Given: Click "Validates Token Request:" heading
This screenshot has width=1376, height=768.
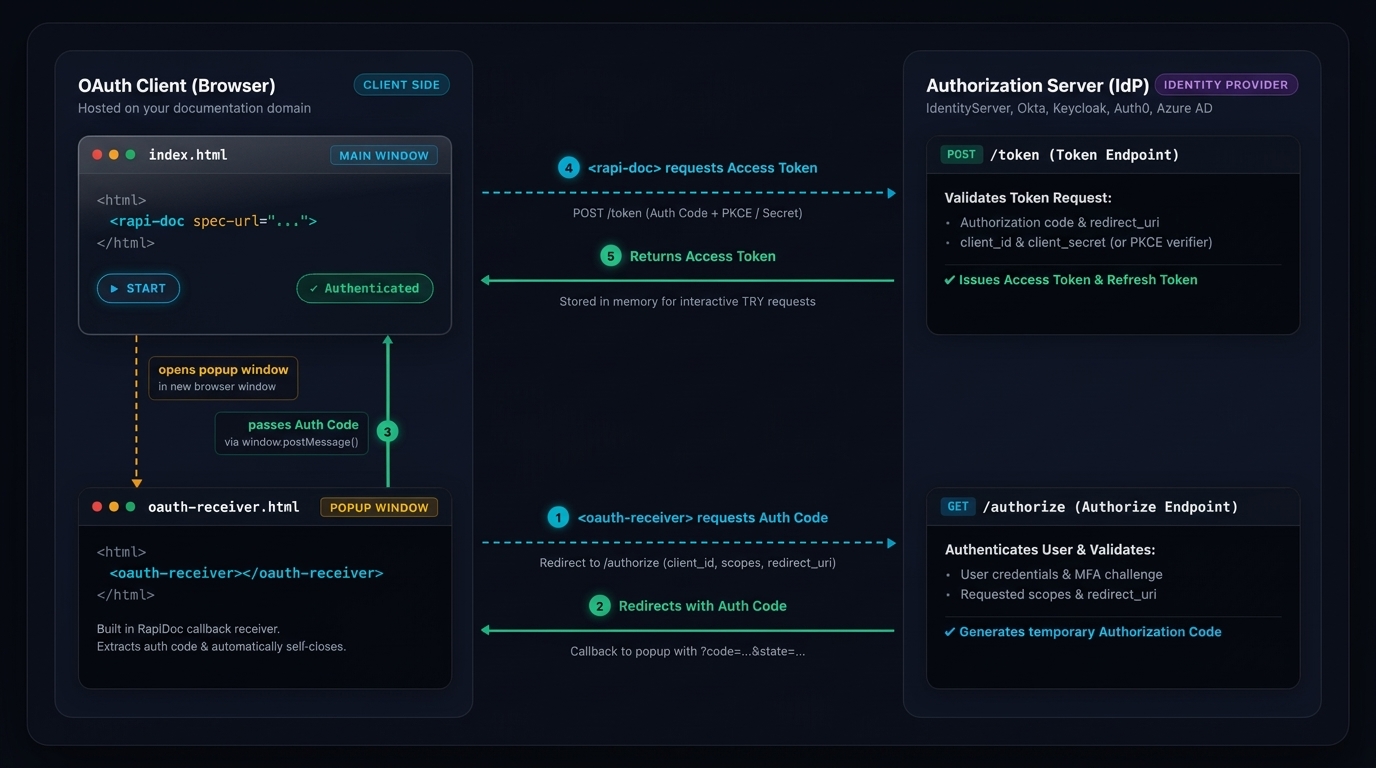Looking at the screenshot, I should [1028, 198].
